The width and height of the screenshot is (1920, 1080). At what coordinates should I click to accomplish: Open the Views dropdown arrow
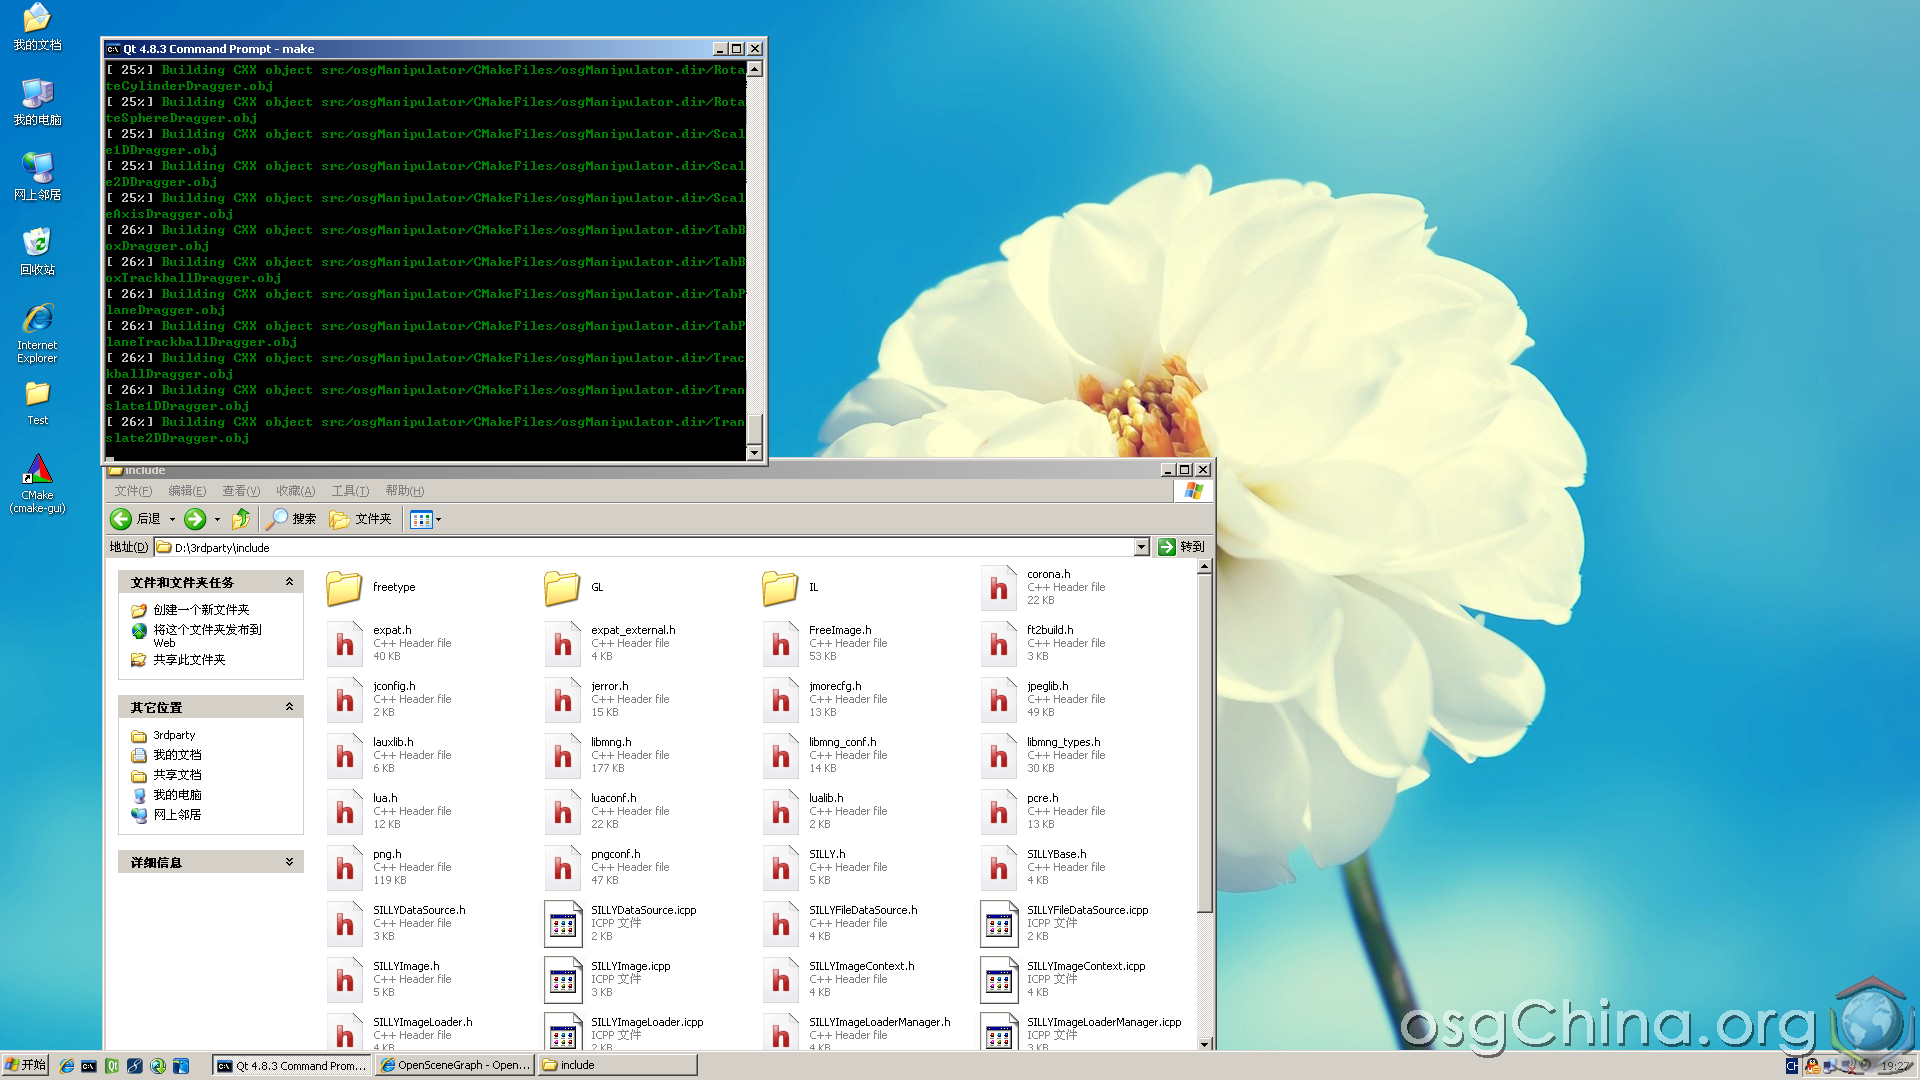coord(438,519)
